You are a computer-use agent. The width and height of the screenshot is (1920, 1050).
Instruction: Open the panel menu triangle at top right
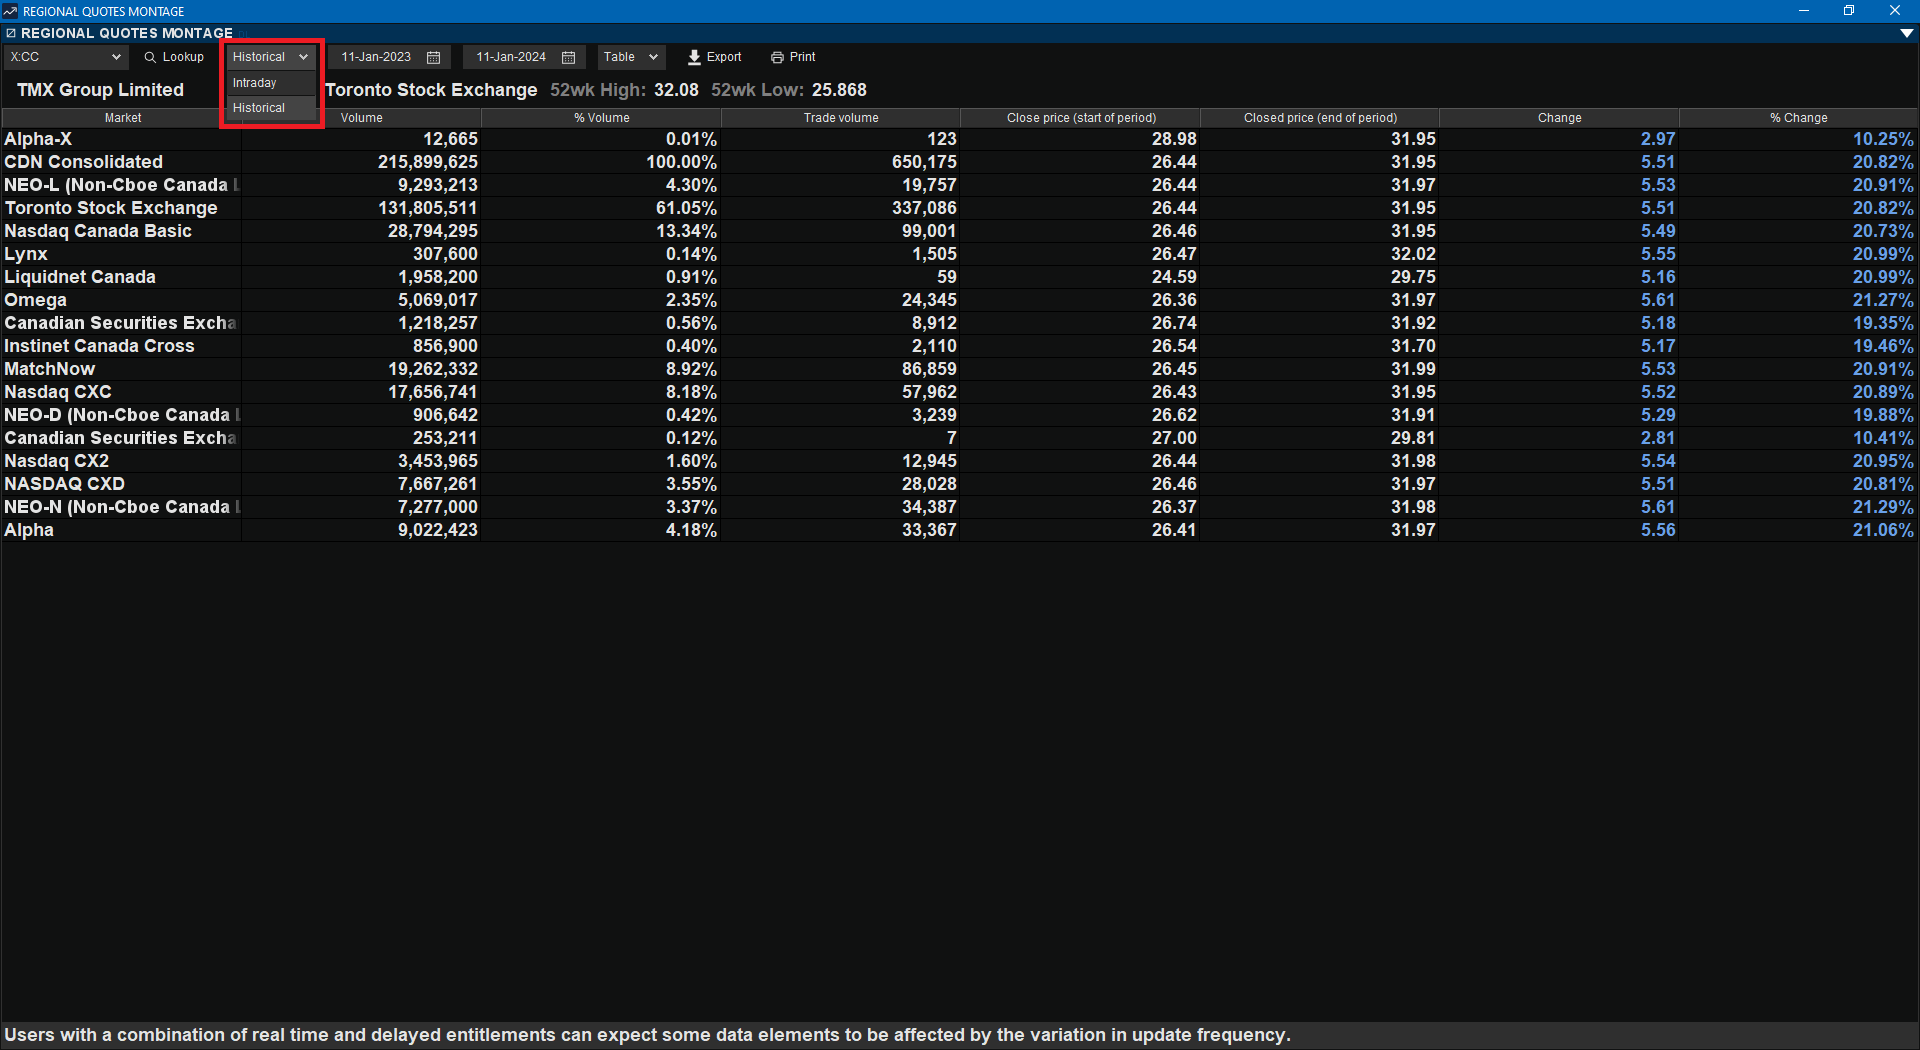click(1907, 33)
